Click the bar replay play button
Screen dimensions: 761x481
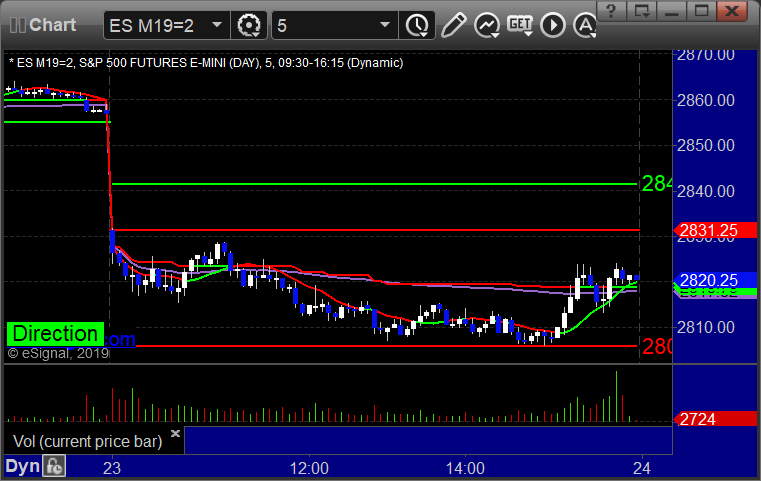tap(553, 25)
